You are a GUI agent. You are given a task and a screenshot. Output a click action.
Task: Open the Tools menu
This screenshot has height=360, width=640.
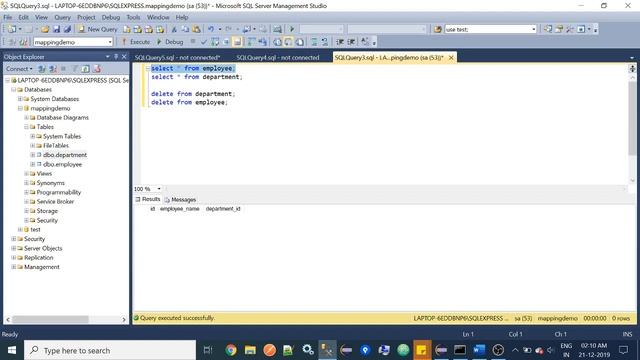click(x=133, y=17)
